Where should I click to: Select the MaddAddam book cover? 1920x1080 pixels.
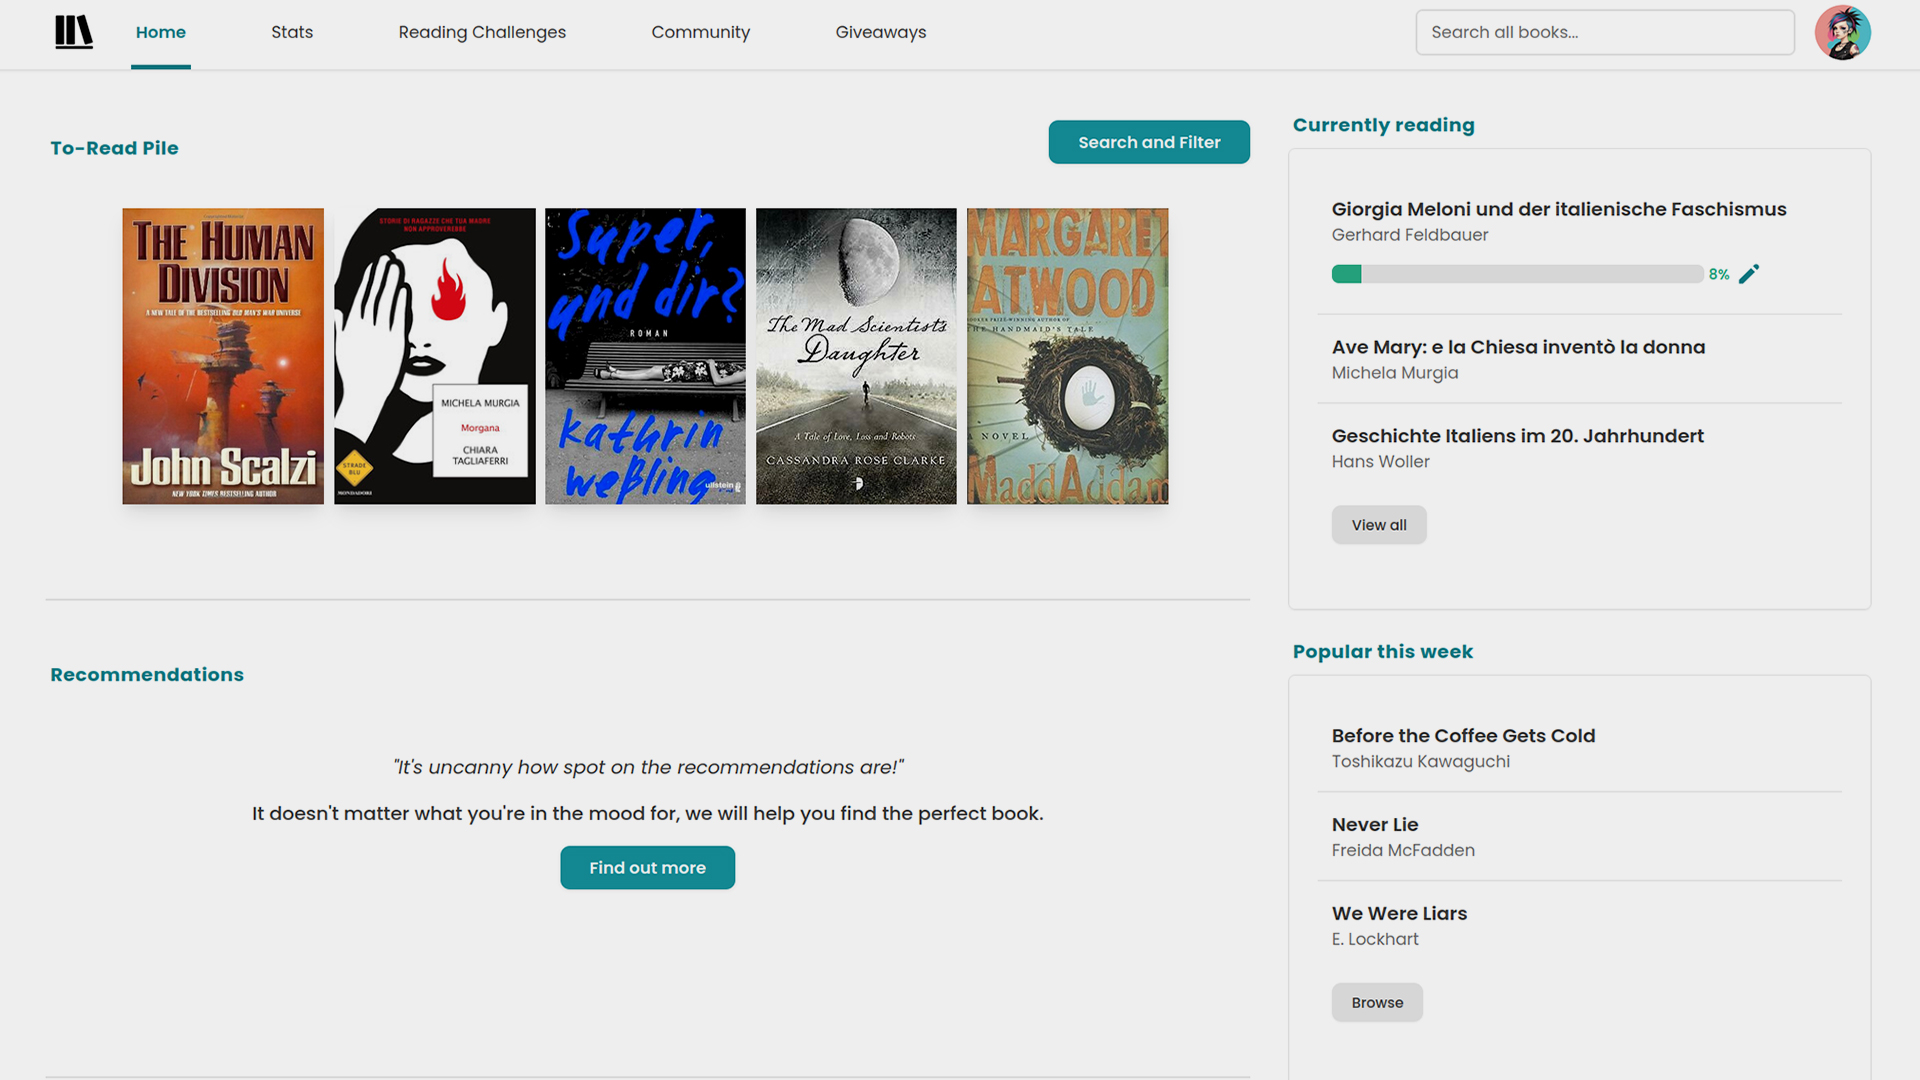point(1067,356)
